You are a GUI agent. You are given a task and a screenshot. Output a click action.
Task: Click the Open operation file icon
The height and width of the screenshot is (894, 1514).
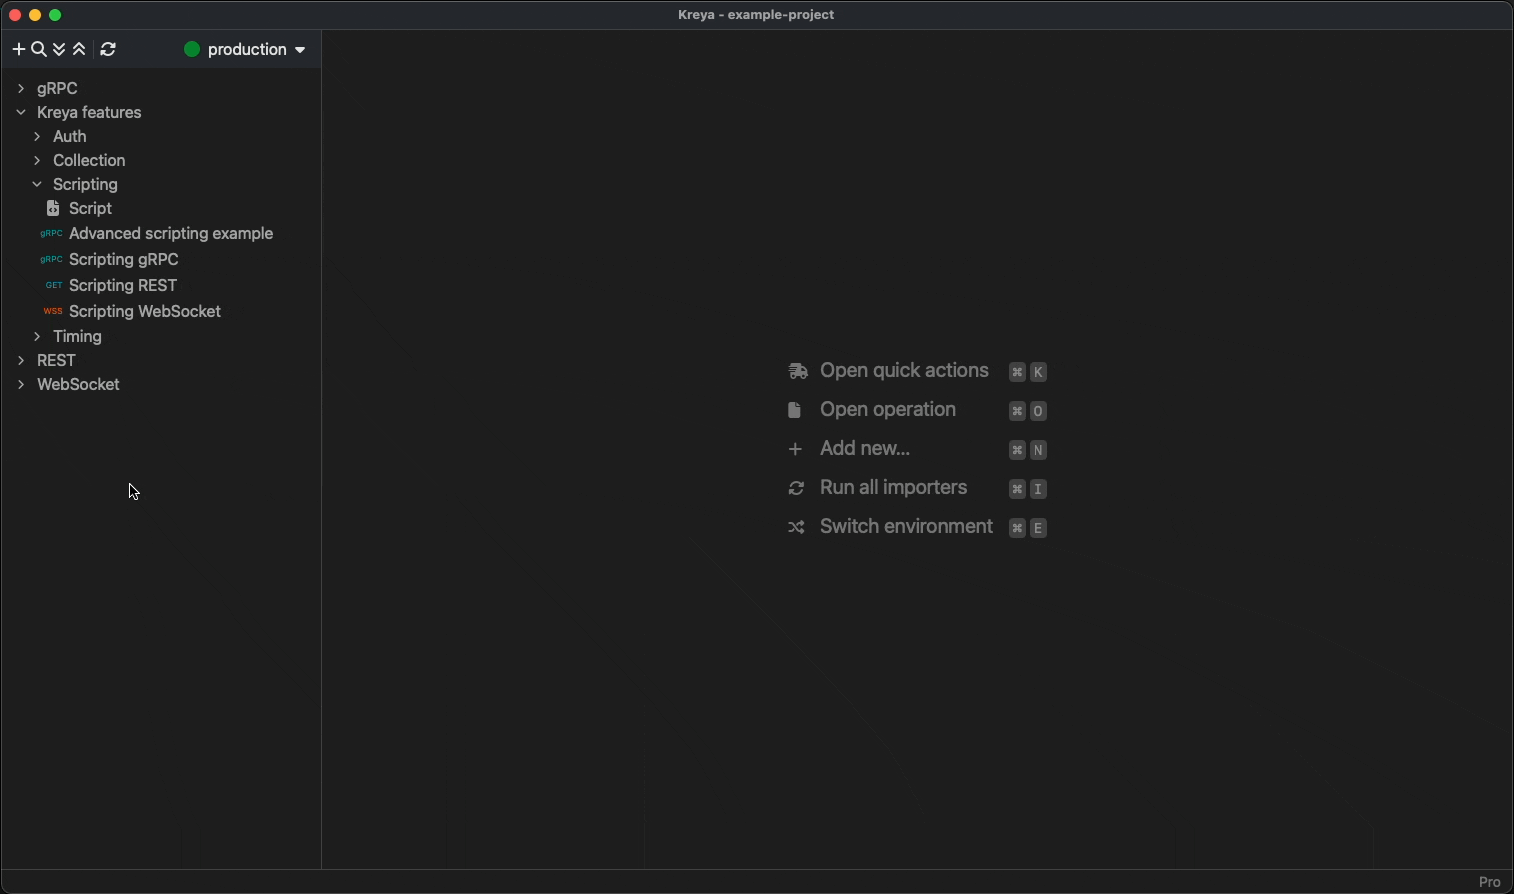tap(794, 410)
